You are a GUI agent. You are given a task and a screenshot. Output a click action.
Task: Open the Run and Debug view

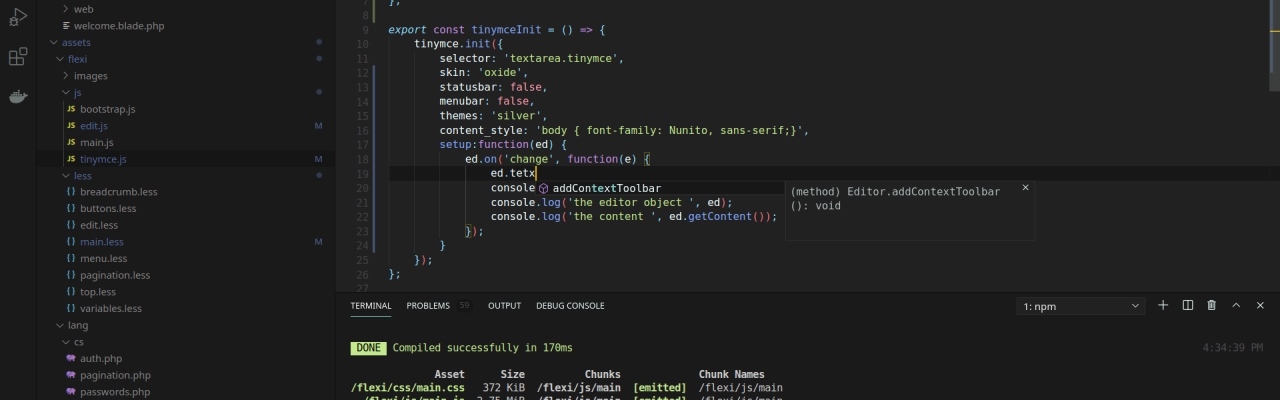tap(18, 17)
